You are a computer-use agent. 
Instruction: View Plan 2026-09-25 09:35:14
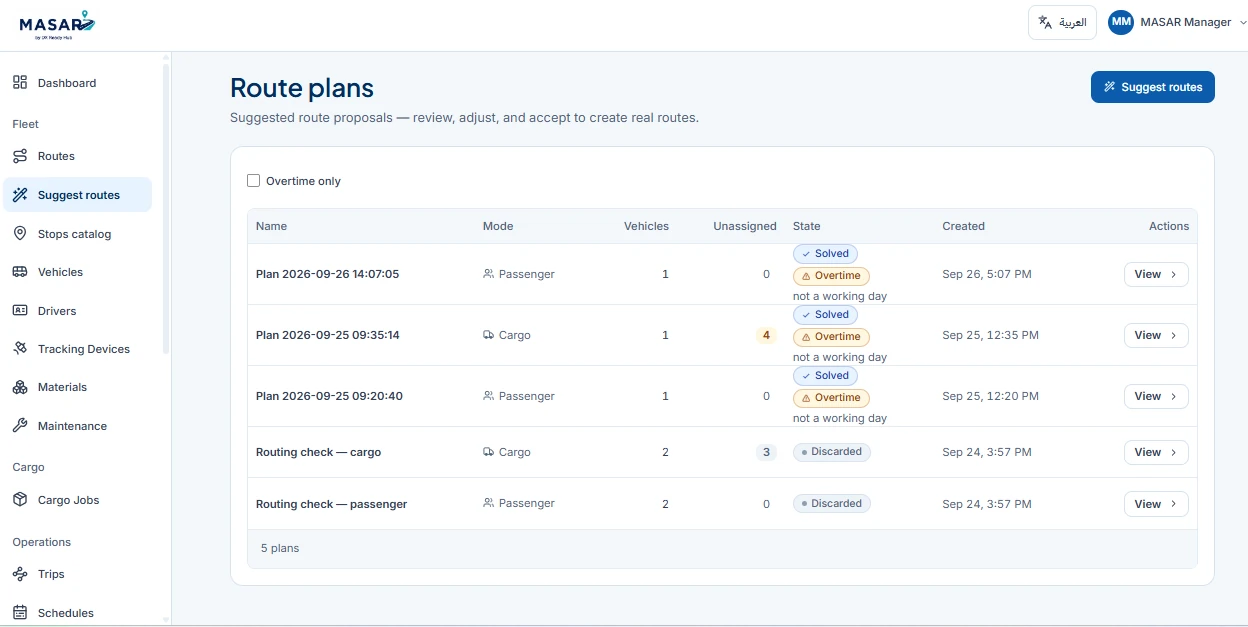tap(1156, 335)
